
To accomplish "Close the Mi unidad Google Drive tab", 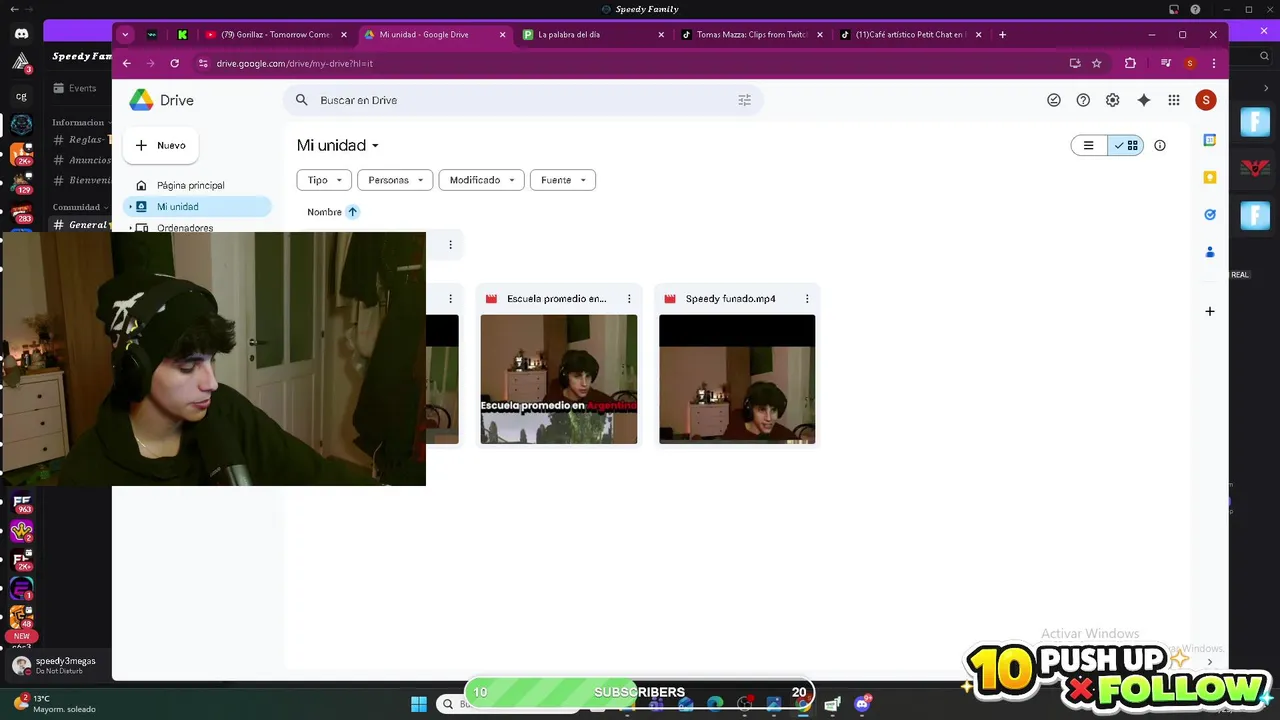I will (503, 34).
